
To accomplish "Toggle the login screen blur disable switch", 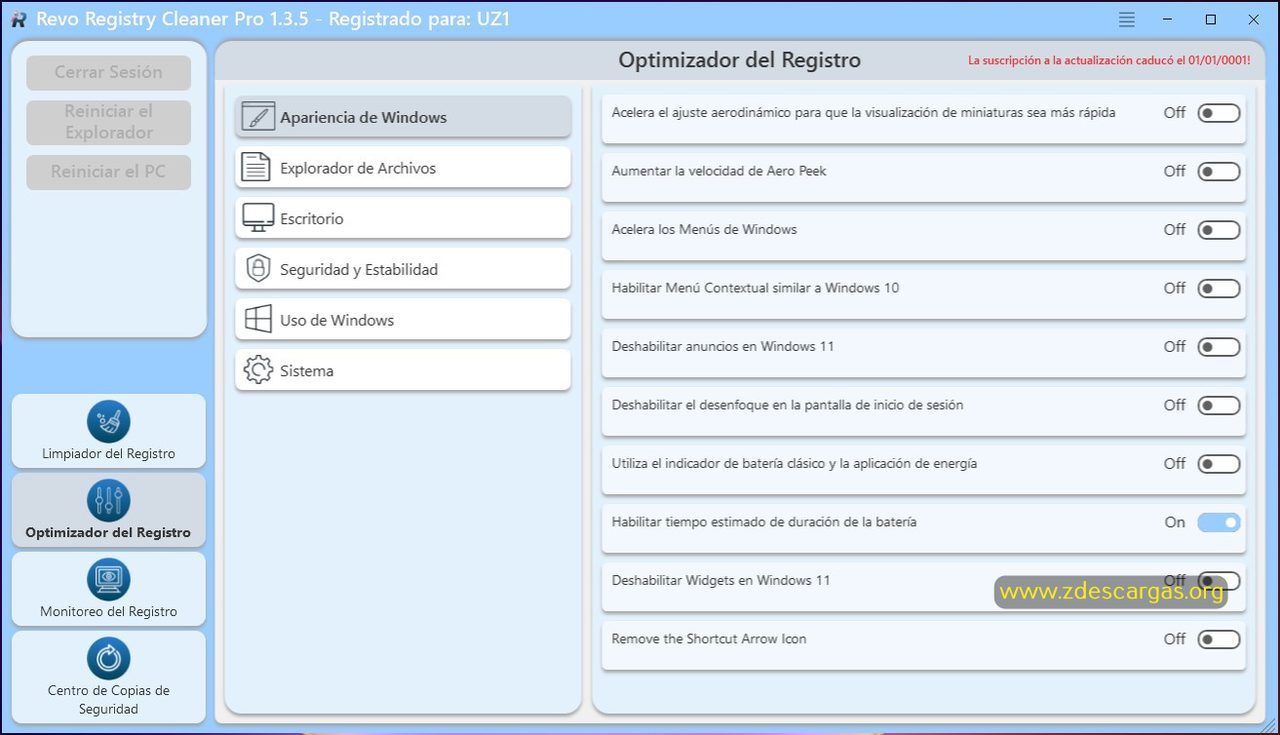I will 1219,406.
